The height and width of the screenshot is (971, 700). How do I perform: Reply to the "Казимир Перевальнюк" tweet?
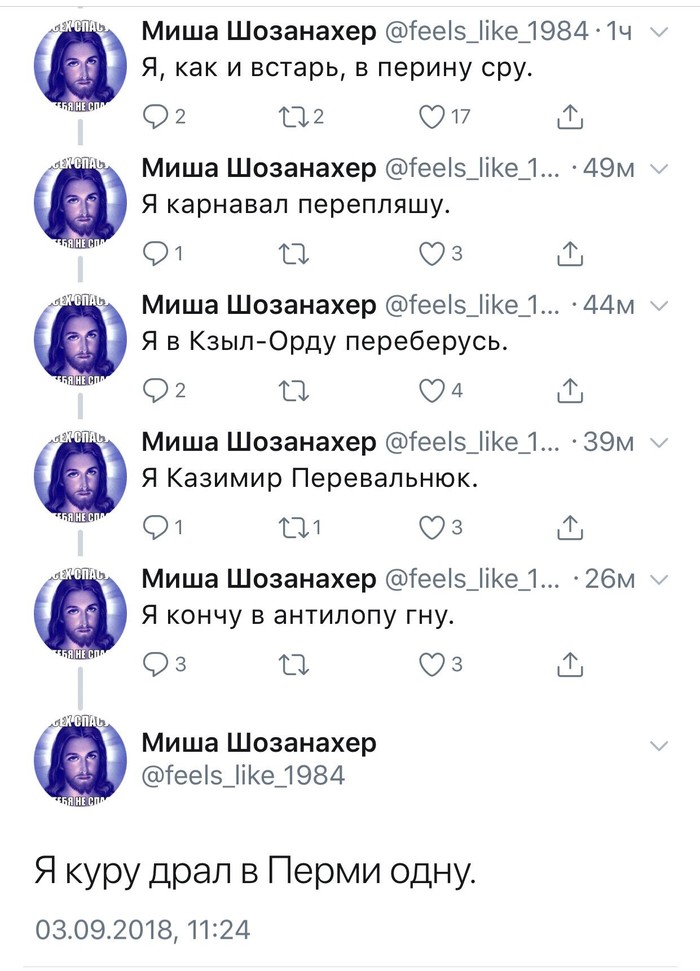(x=157, y=526)
